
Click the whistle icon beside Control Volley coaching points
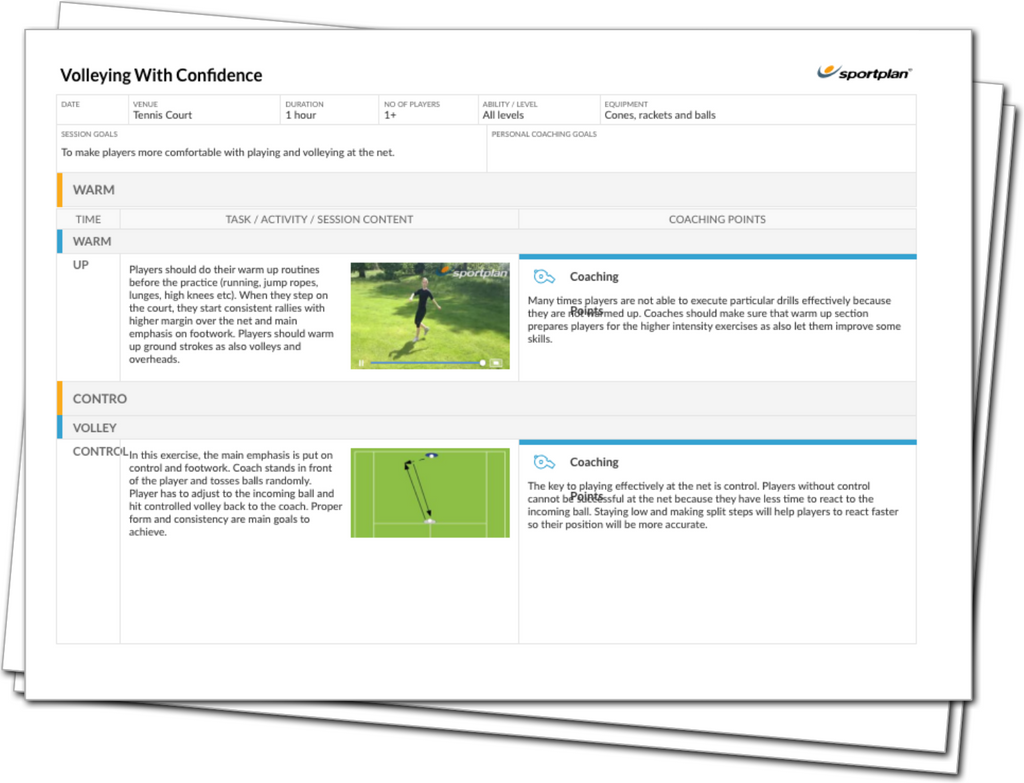(x=543, y=462)
